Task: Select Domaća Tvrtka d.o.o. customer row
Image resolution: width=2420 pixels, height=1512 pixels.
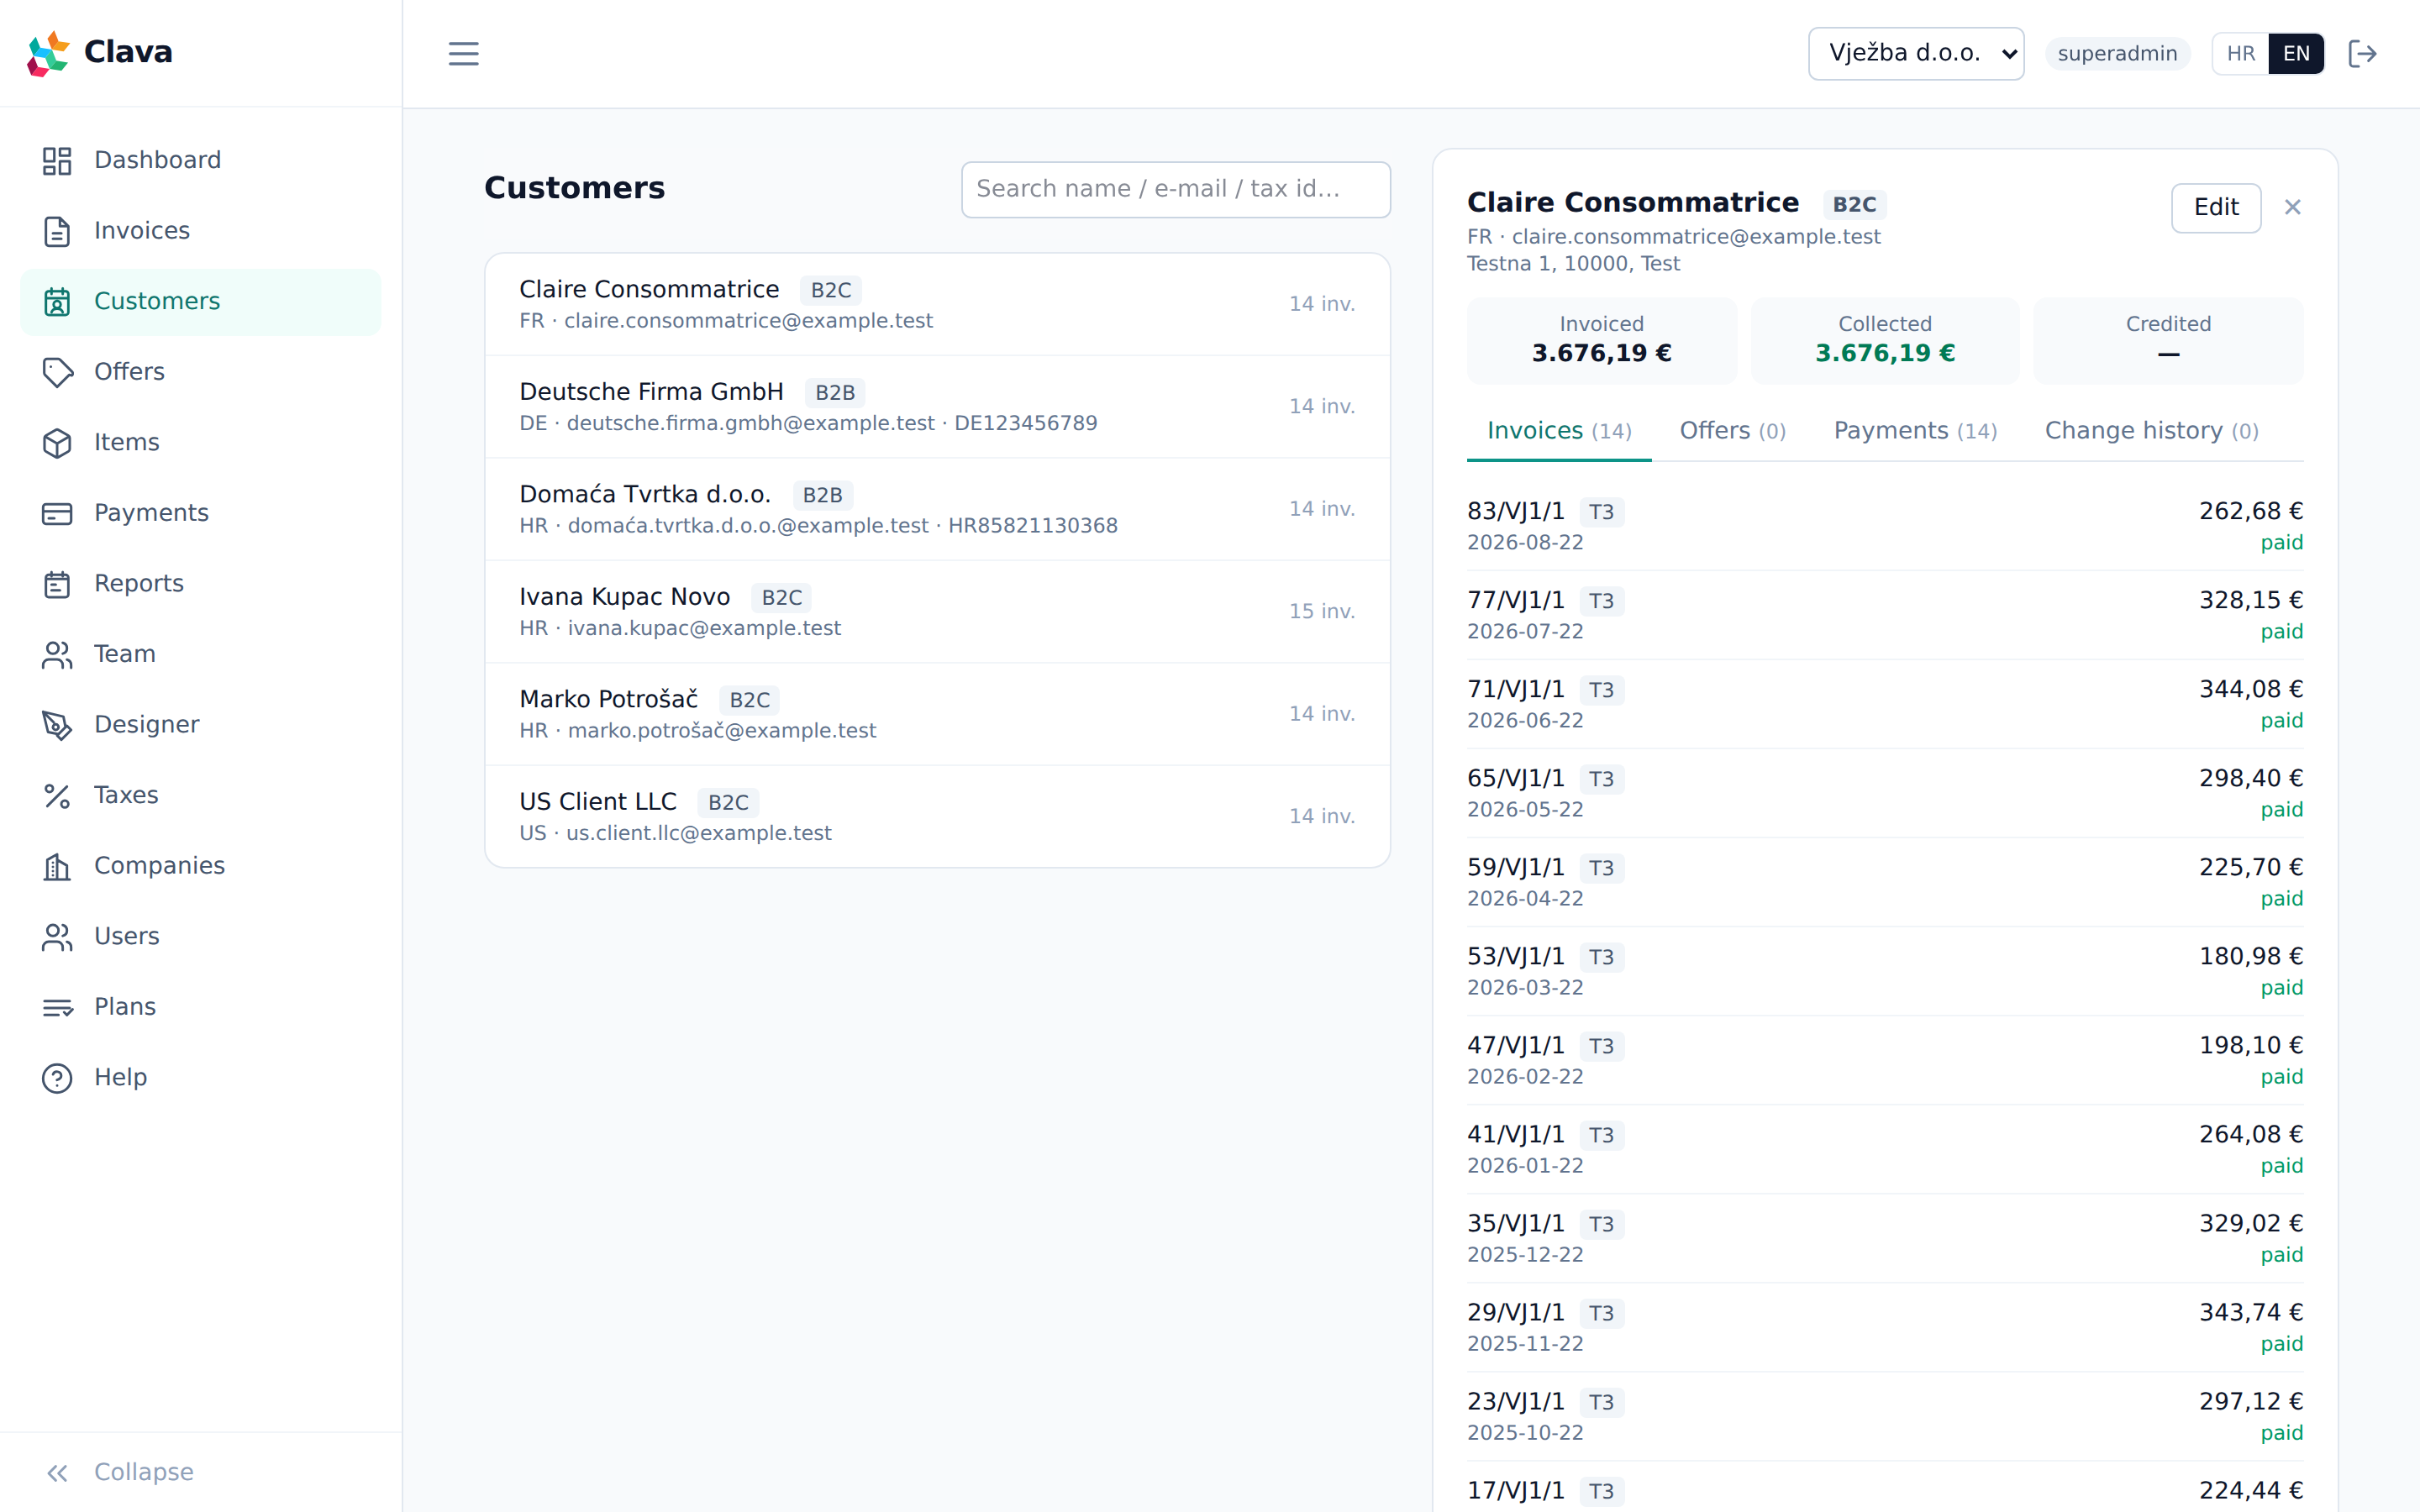Action: tap(937, 509)
